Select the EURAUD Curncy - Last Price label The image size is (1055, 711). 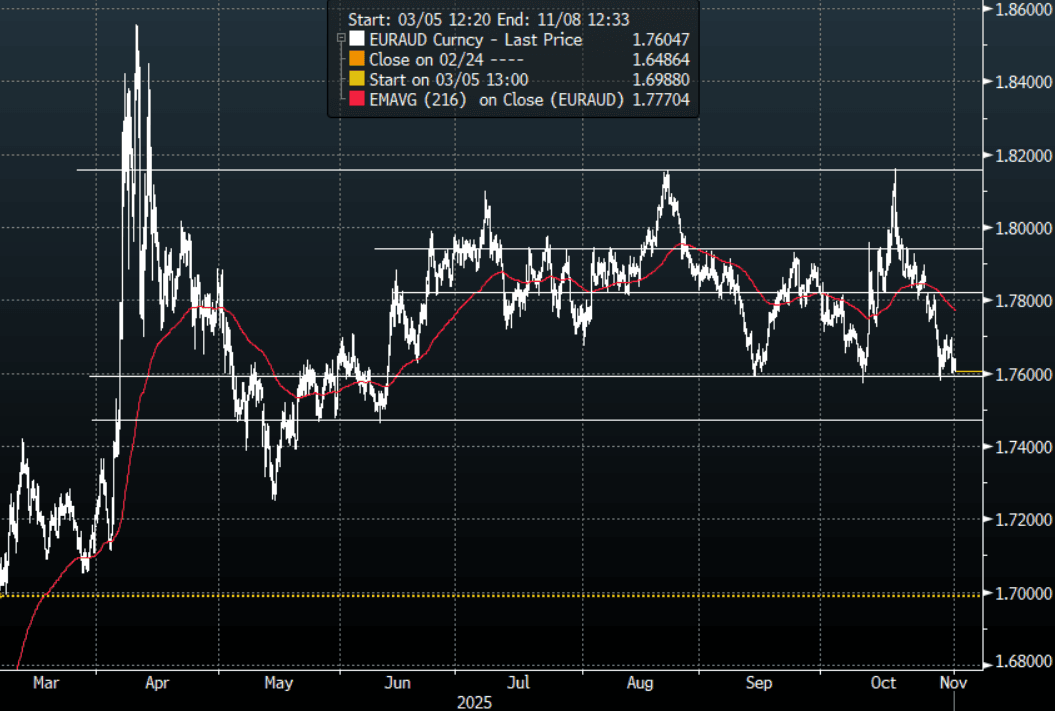click(x=476, y=40)
